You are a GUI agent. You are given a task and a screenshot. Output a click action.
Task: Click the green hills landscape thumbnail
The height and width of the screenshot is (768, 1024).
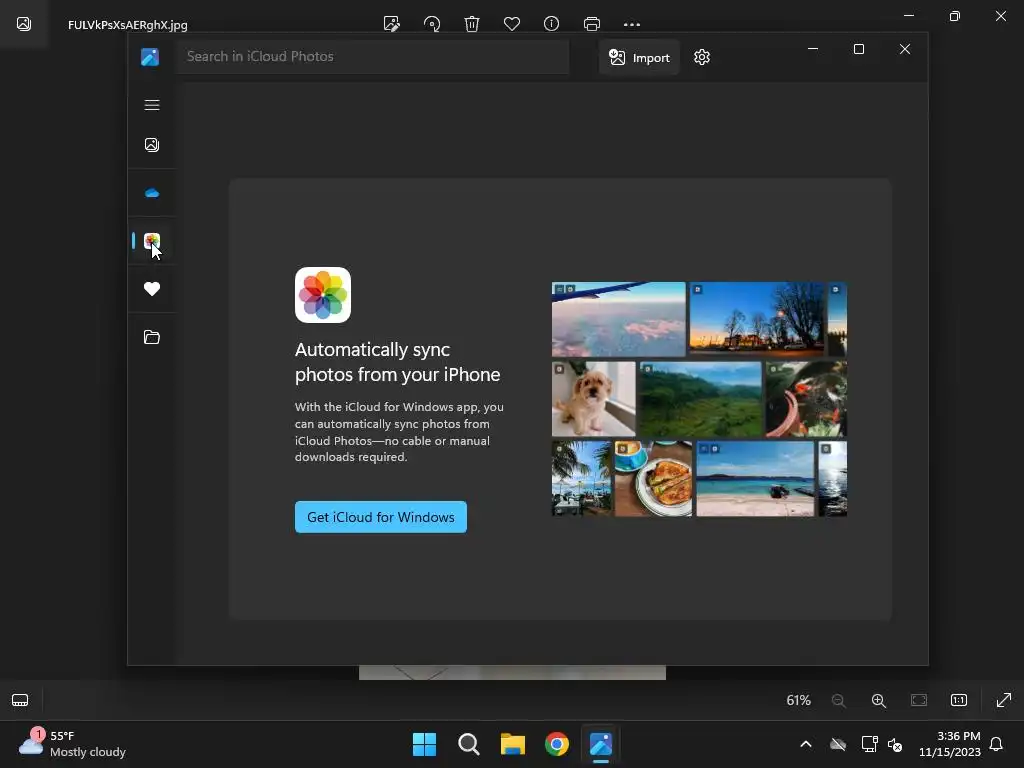coord(700,399)
